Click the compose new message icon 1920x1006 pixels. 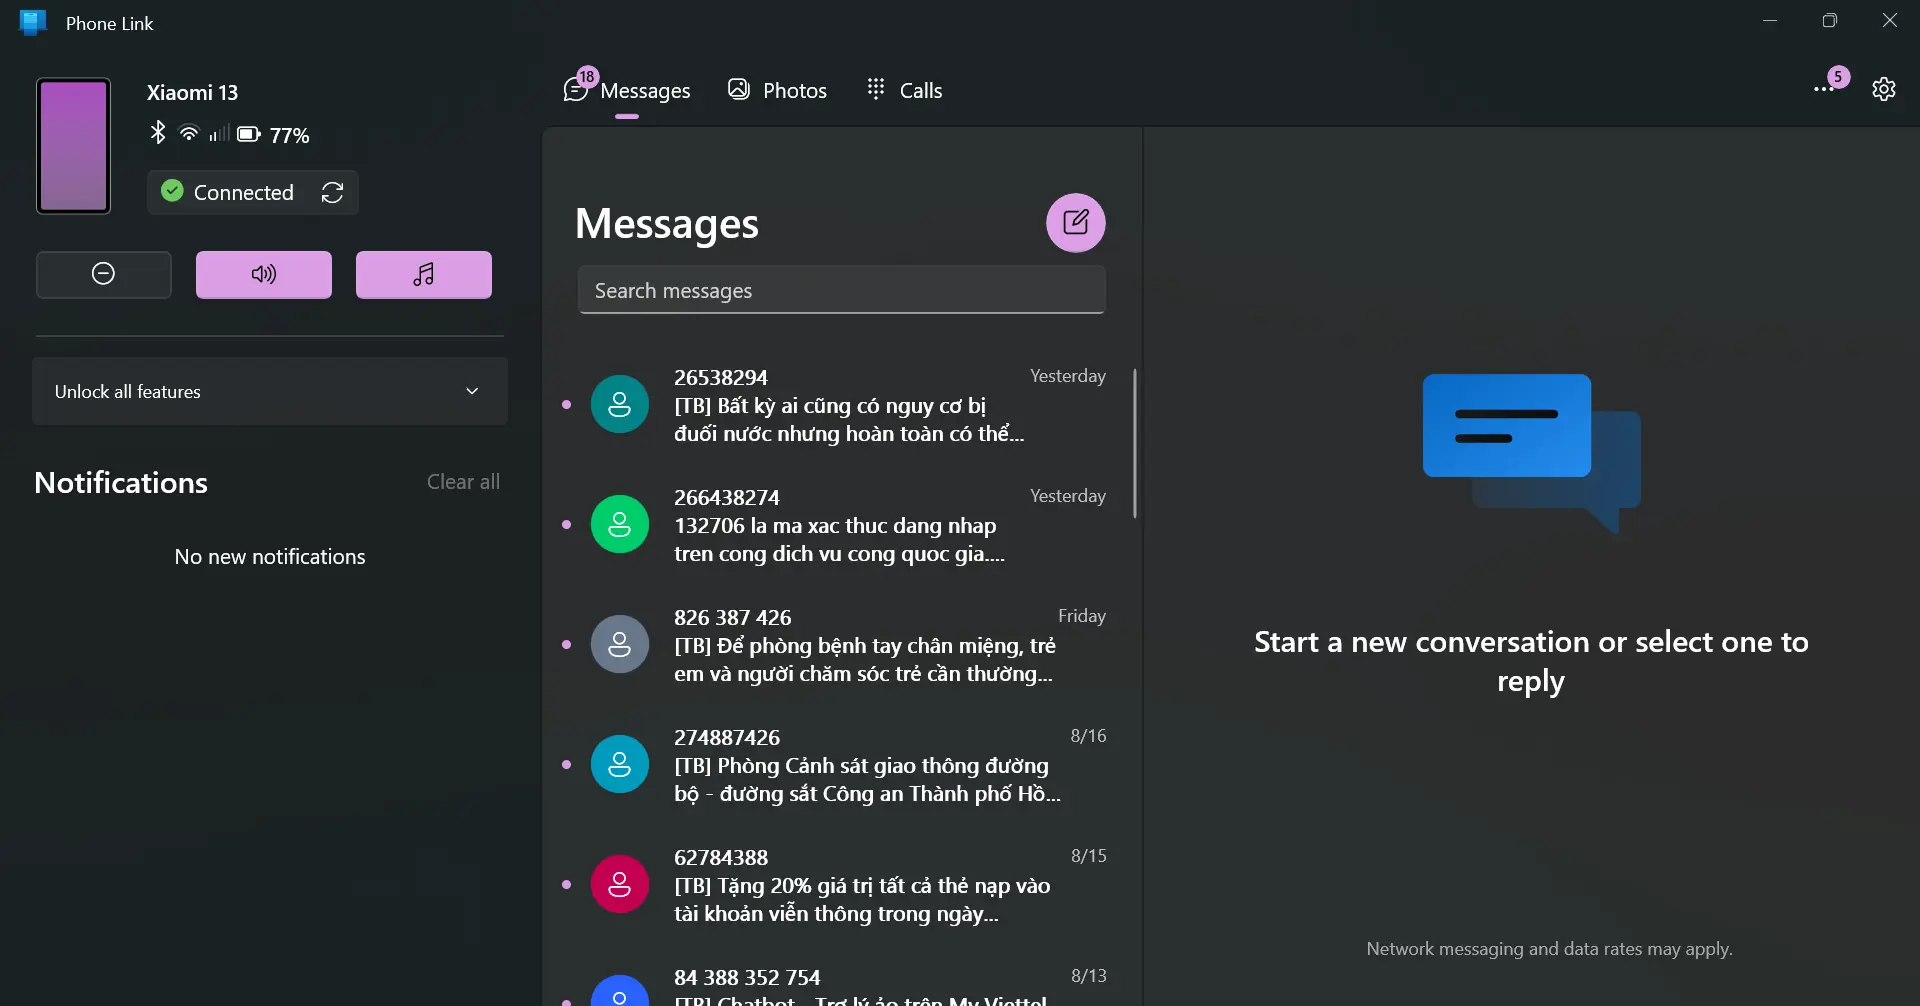pyautogui.click(x=1075, y=222)
